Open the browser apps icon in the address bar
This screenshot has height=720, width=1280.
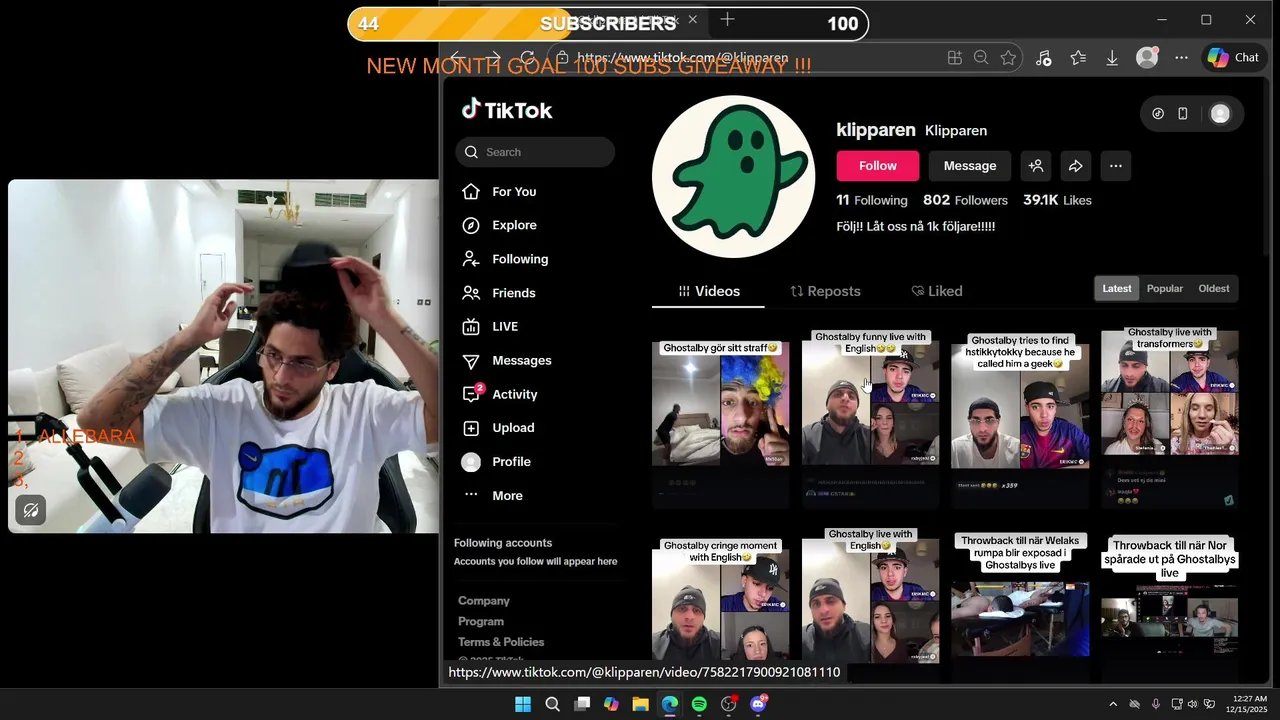pyautogui.click(x=955, y=58)
